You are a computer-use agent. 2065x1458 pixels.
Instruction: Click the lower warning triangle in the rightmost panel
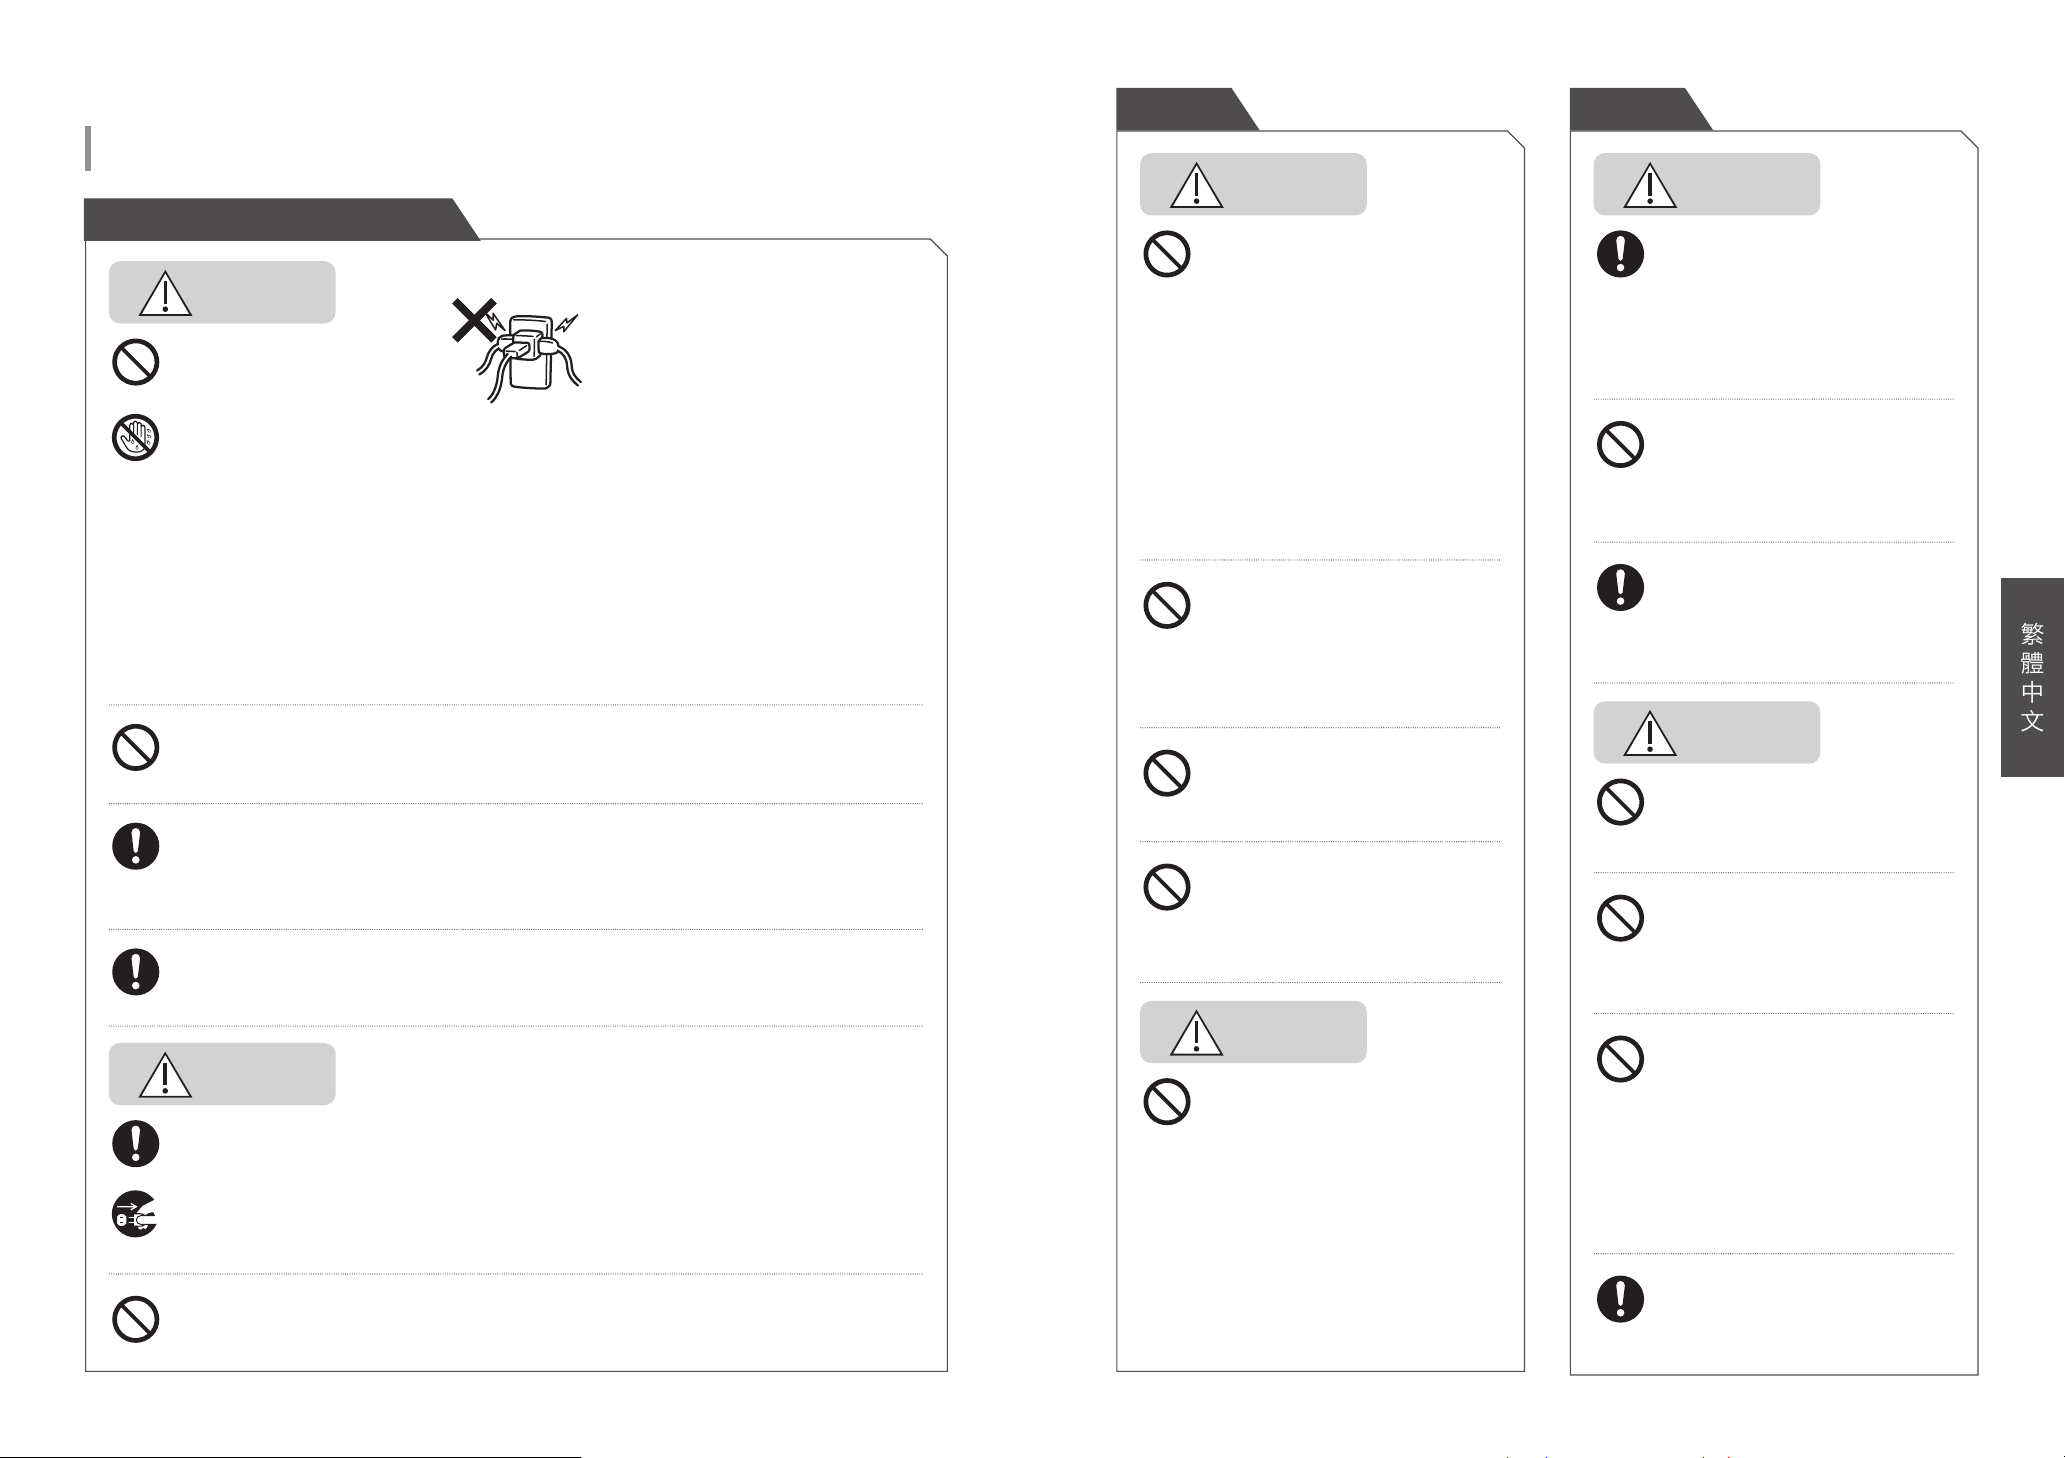pos(1650,733)
